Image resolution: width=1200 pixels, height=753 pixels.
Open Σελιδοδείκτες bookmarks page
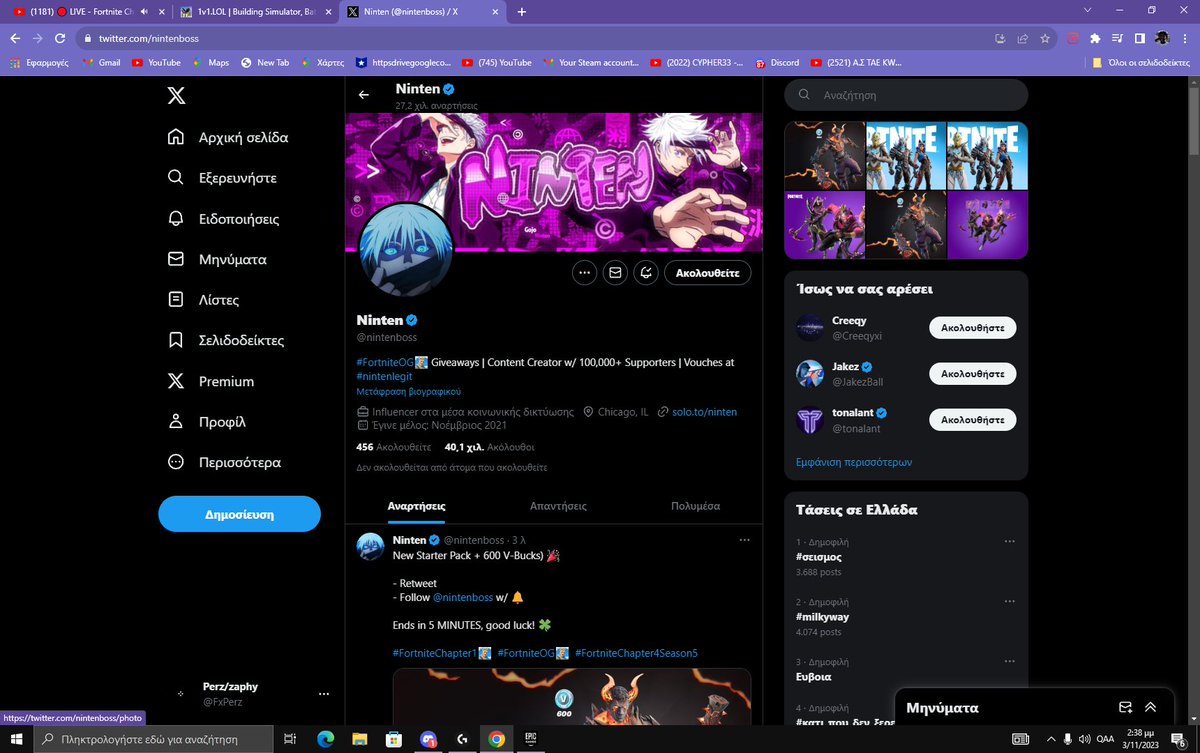point(225,340)
